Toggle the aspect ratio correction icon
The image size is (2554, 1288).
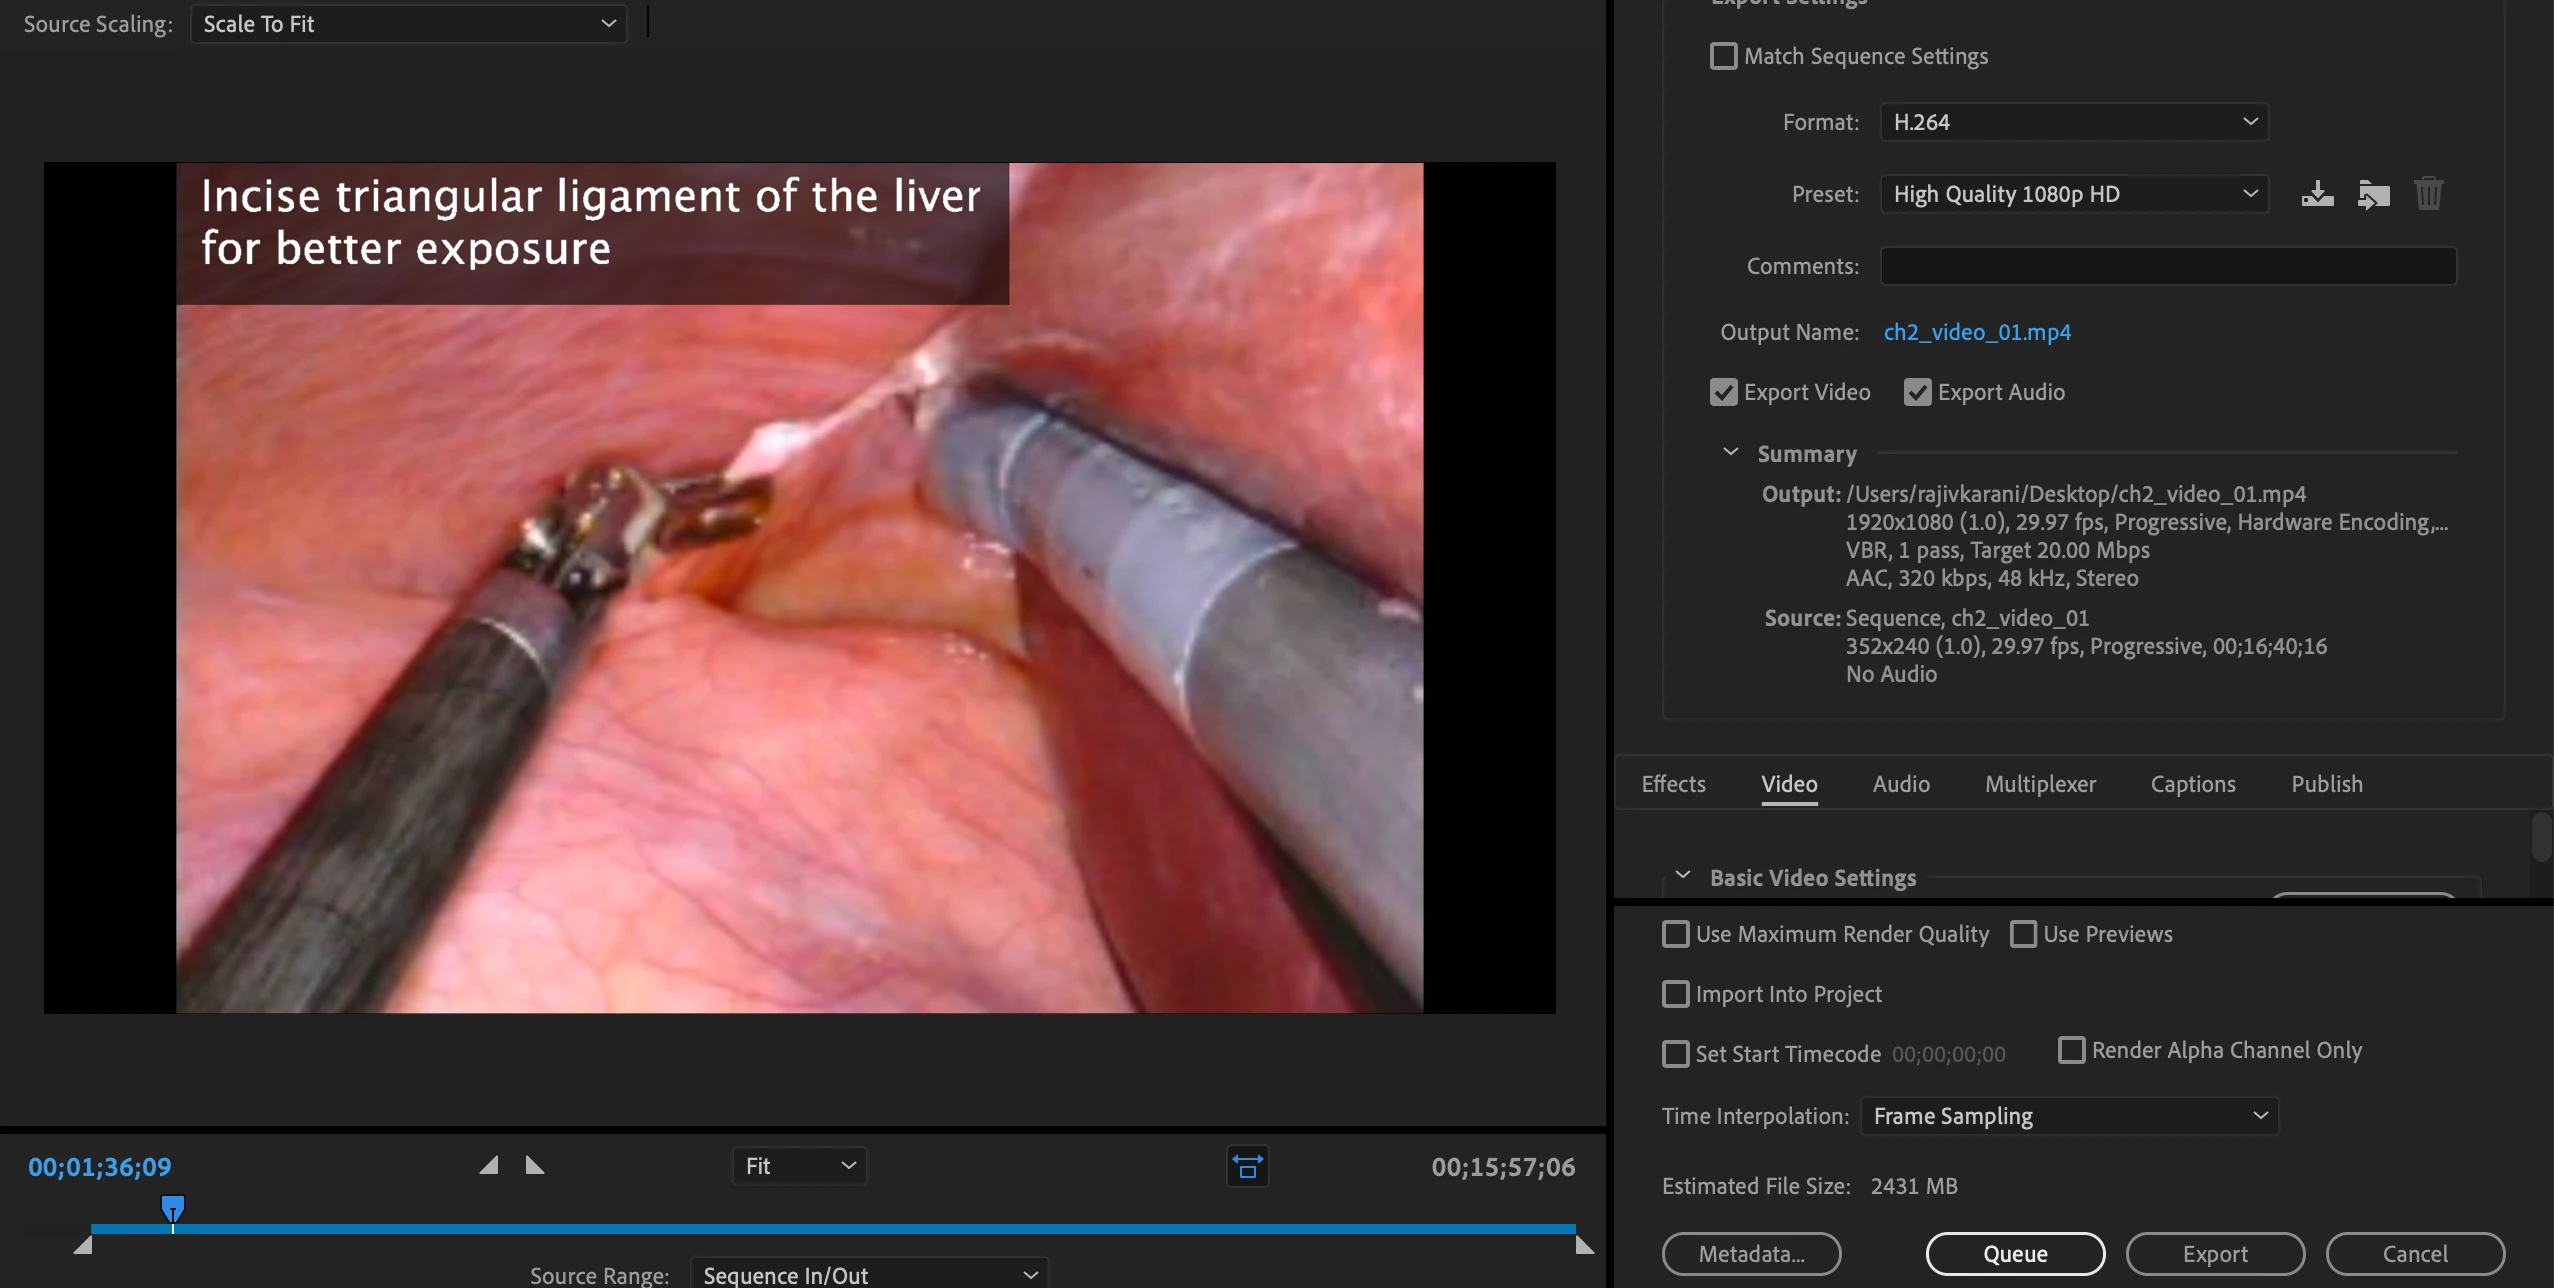point(1247,1167)
